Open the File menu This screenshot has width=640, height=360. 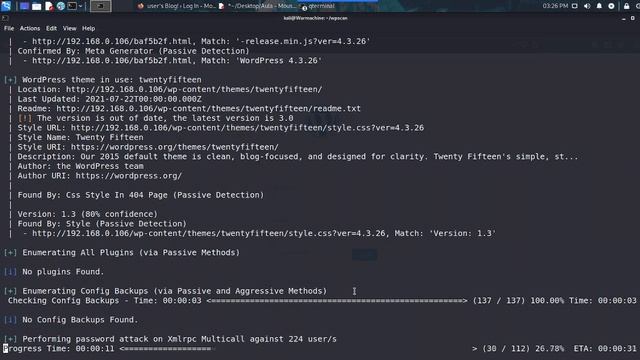[x=9, y=29]
